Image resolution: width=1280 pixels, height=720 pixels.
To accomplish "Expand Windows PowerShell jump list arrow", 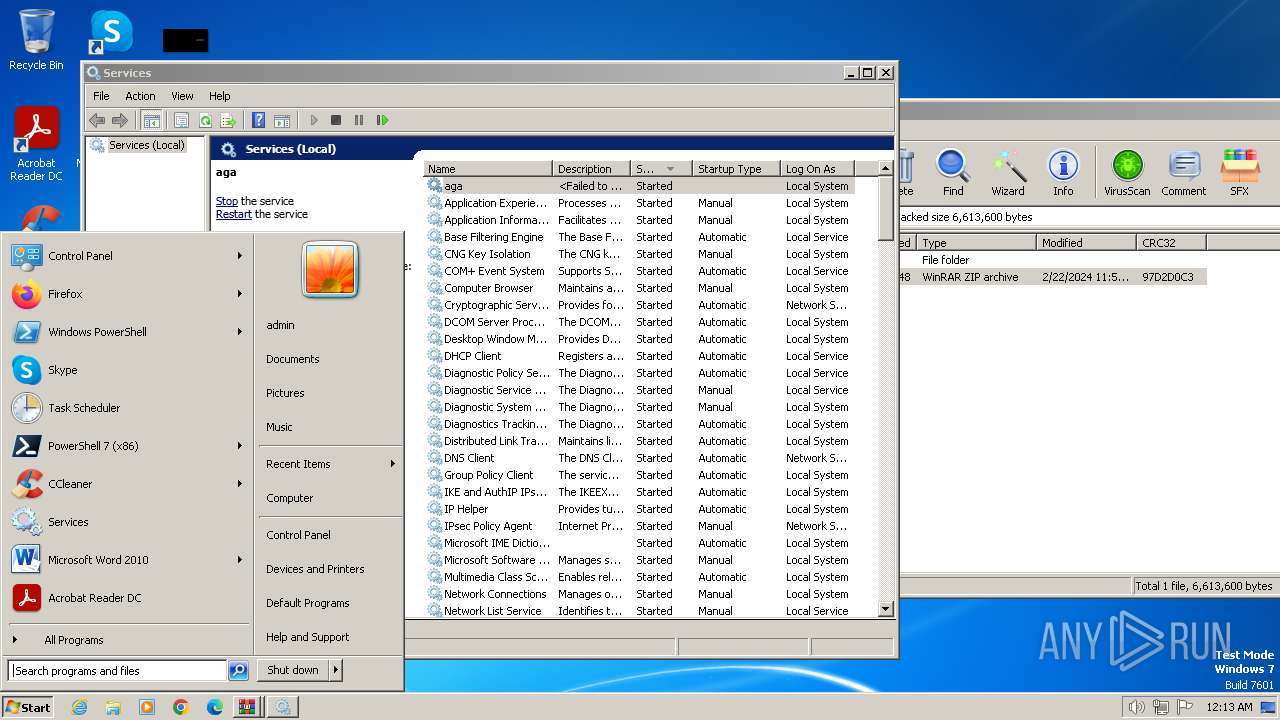I will coord(240,332).
